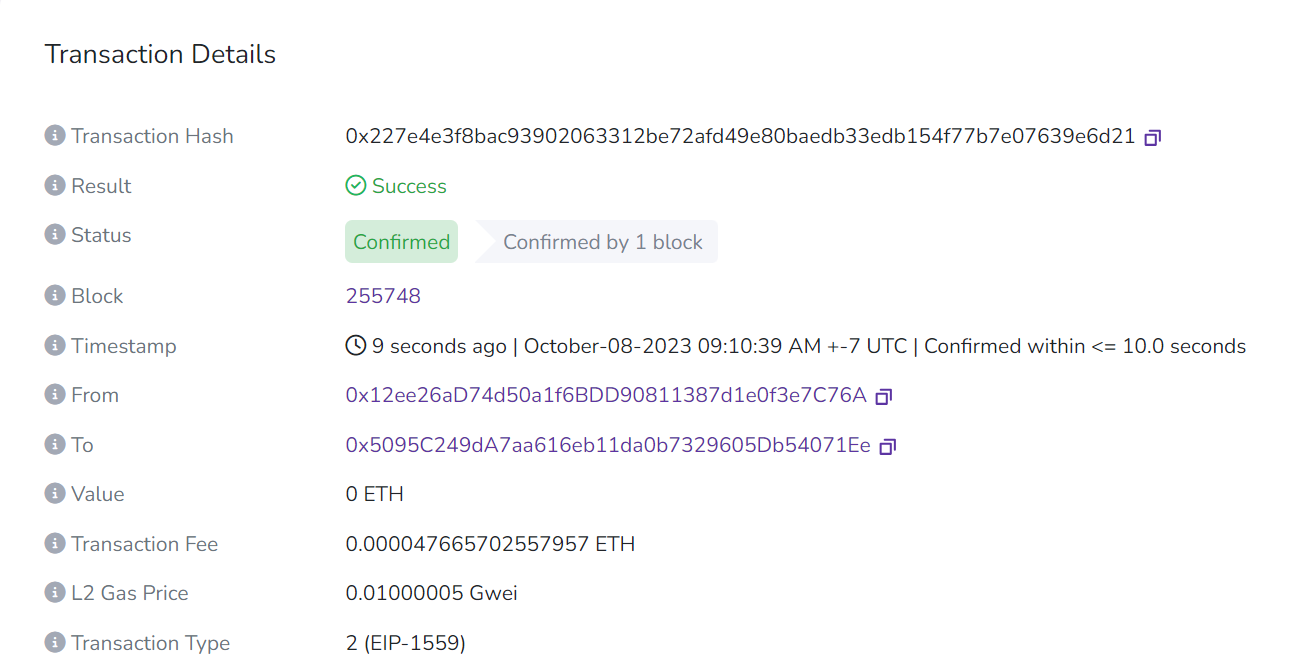Copy the To address using copy icon
This screenshot has height=667, width=1291.
click(x=886, y=446)
